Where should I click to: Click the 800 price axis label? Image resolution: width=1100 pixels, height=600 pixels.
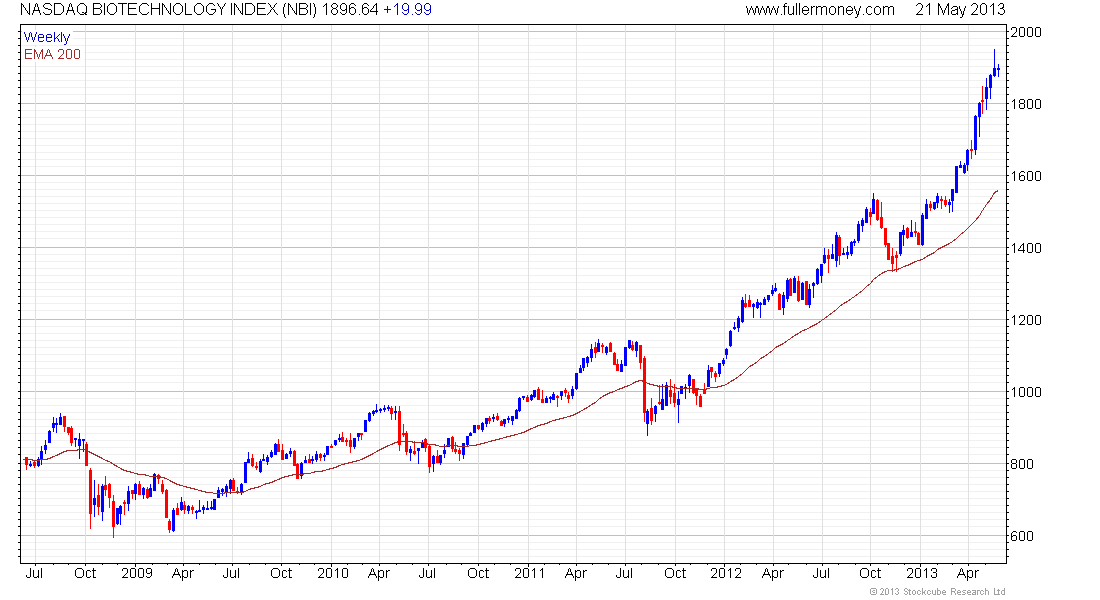(x=1022, y=464)
